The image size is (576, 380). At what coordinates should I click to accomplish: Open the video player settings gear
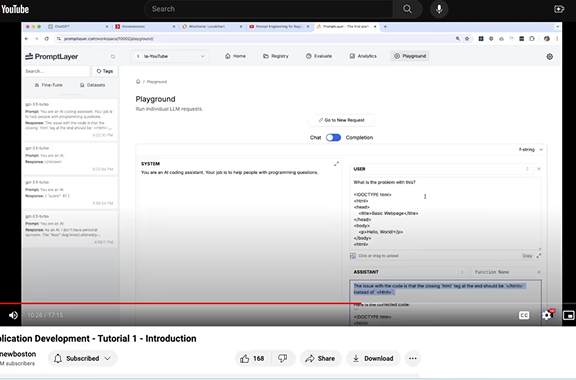[x=547, y=315]
